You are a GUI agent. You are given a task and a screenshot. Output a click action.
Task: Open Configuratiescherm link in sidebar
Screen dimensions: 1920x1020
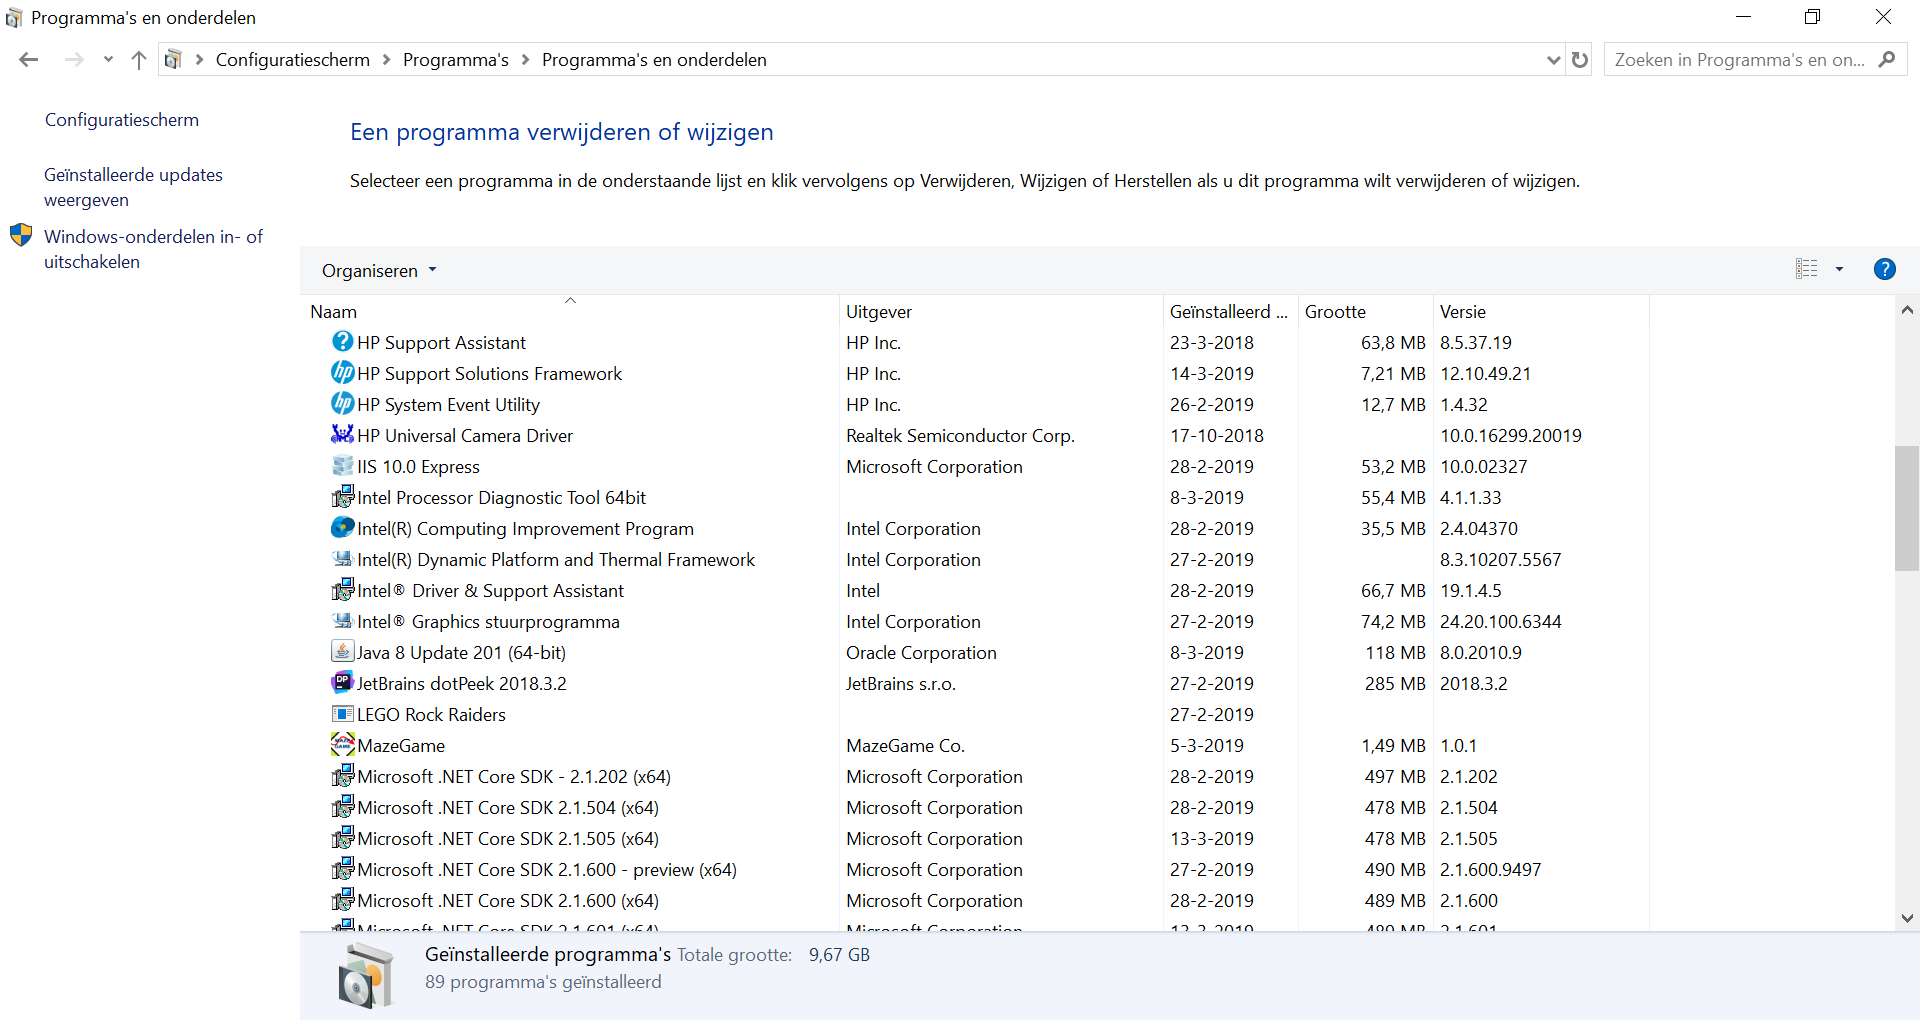click(x=122, y=120)
